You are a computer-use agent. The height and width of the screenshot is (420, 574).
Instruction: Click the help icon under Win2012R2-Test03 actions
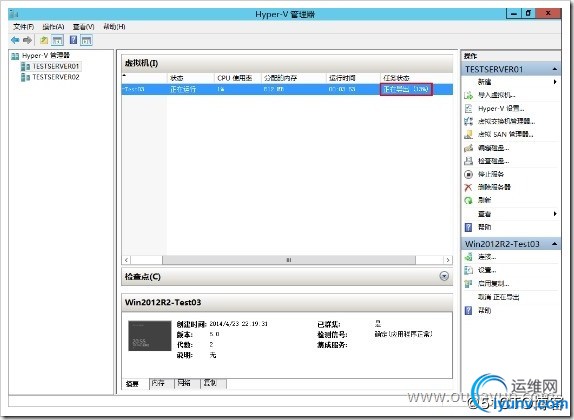[x=468, y=311]
